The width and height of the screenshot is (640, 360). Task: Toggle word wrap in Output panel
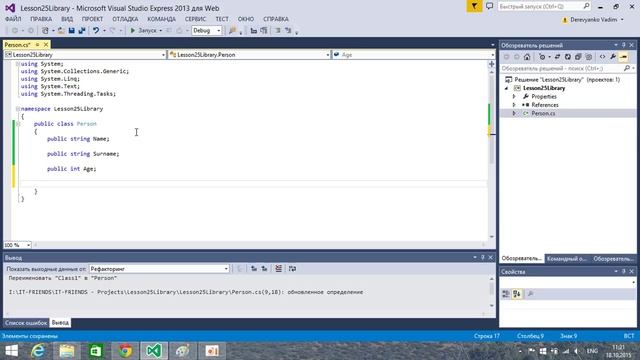tap(292, 269)
